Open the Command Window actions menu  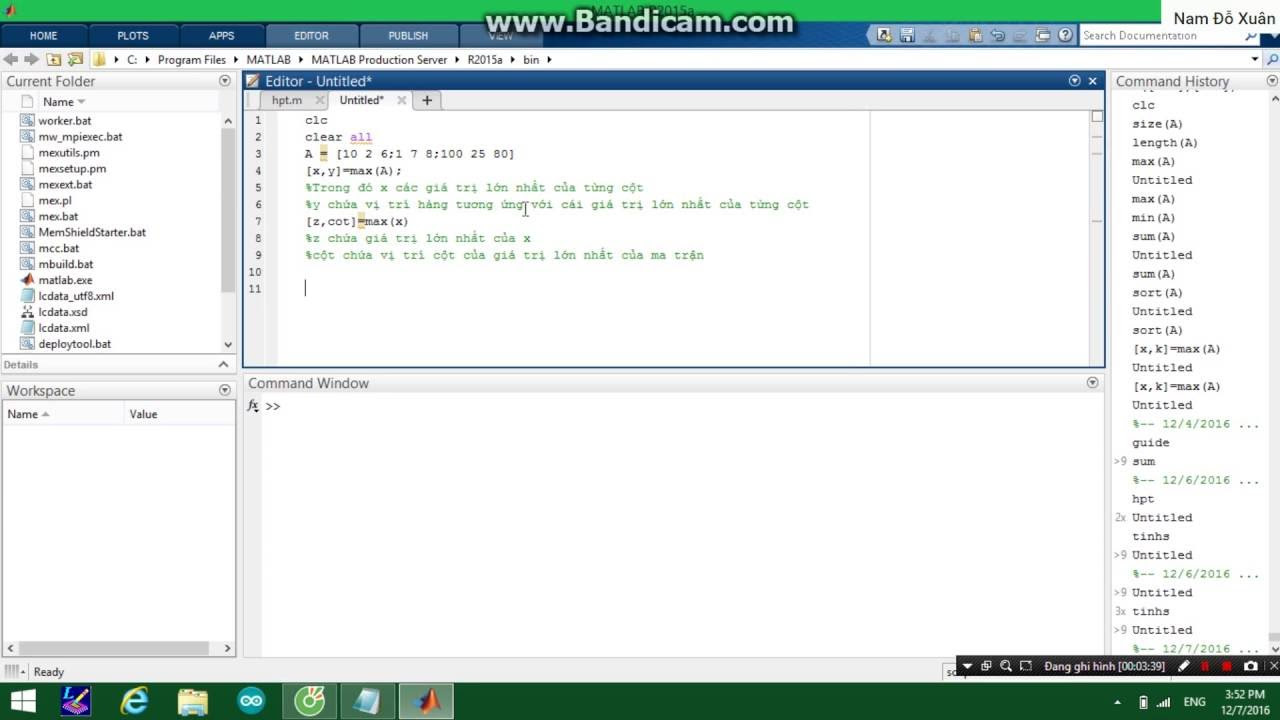click(x=1092, y=383)
